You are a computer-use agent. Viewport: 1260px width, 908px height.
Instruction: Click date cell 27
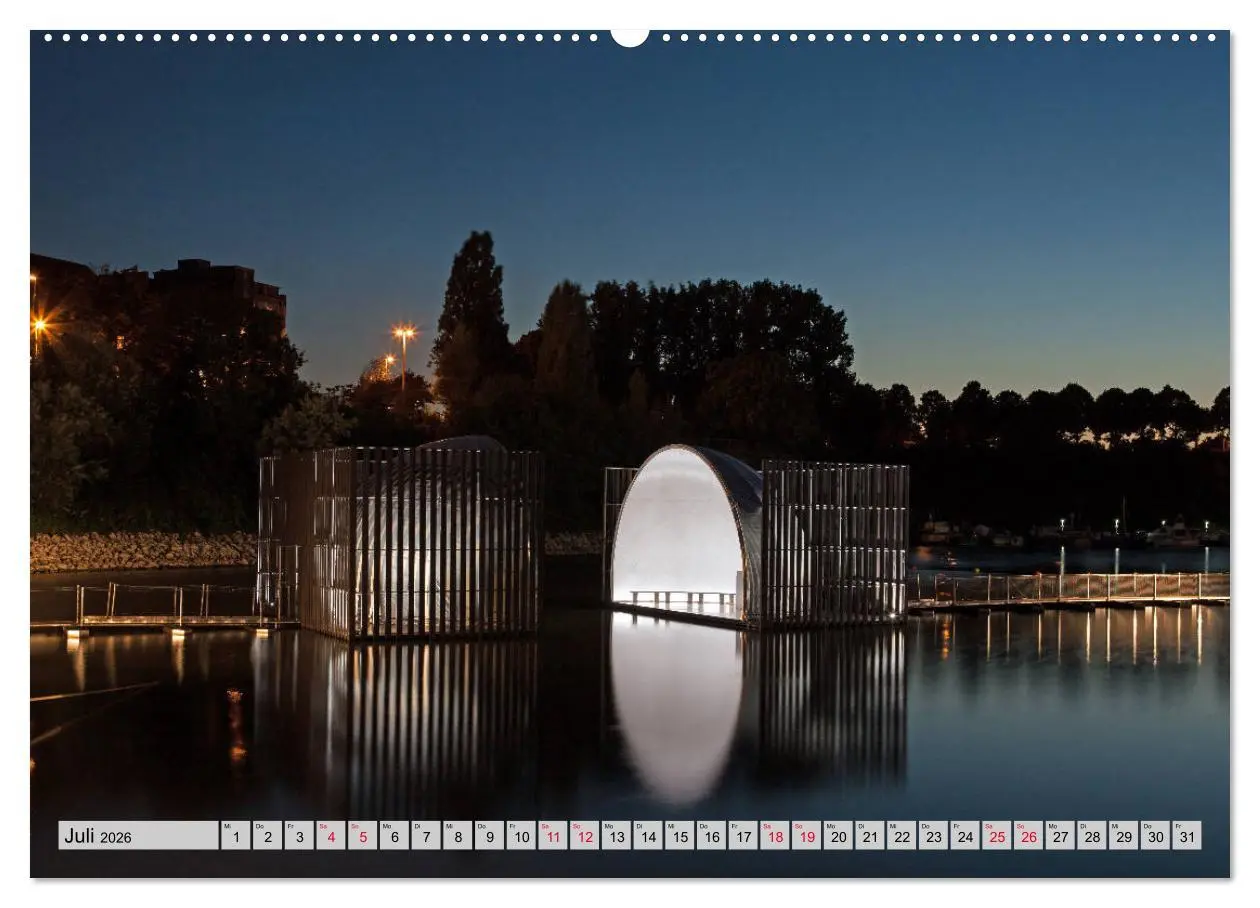point(1060,836)
